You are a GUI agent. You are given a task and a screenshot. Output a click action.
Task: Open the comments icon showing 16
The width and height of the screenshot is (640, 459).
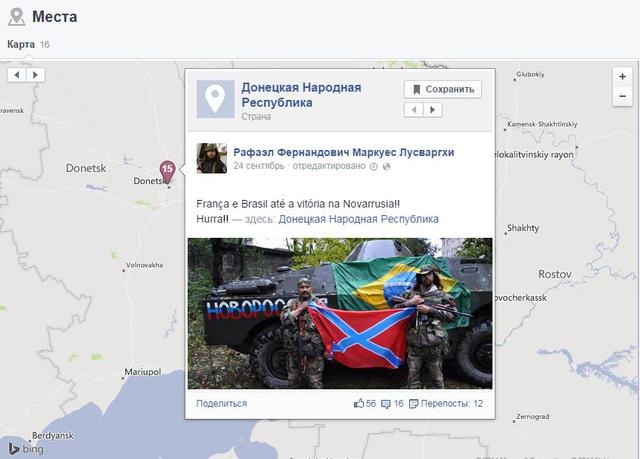tap(386, 403)
